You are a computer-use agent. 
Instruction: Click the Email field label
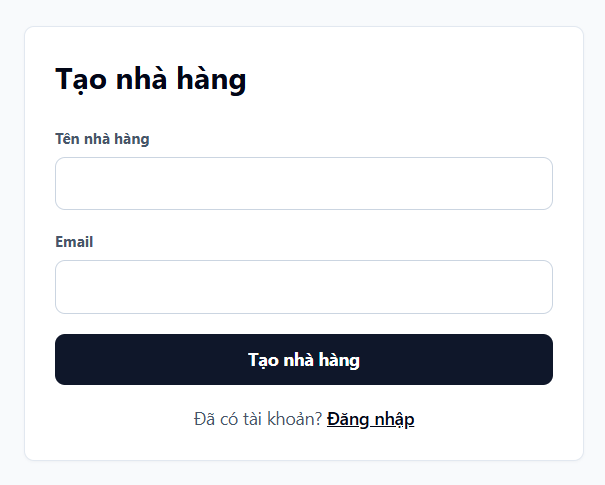click(x=74, y=242)
